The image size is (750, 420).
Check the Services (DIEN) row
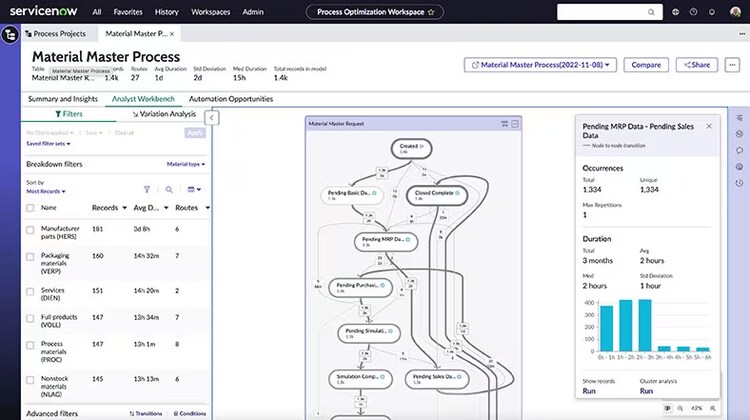[30, 291]
